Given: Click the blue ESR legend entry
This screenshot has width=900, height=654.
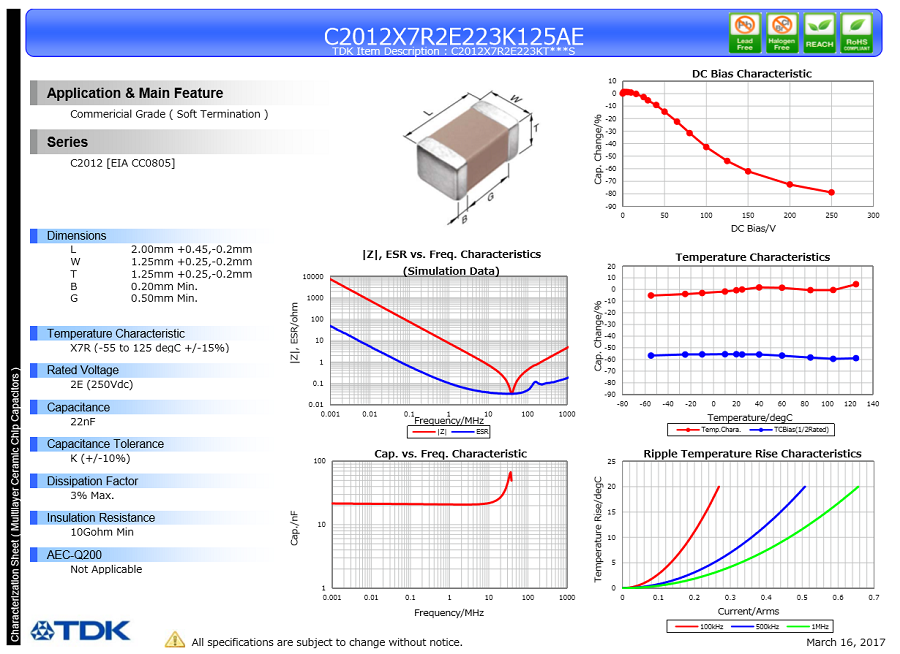Looking at the screenshot, I should point(471,432).
